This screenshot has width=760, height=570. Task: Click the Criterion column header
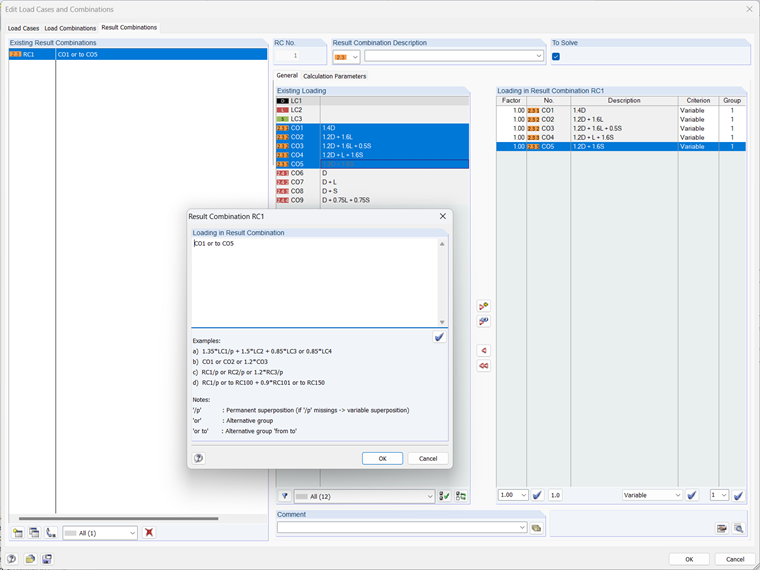point(698,100)
